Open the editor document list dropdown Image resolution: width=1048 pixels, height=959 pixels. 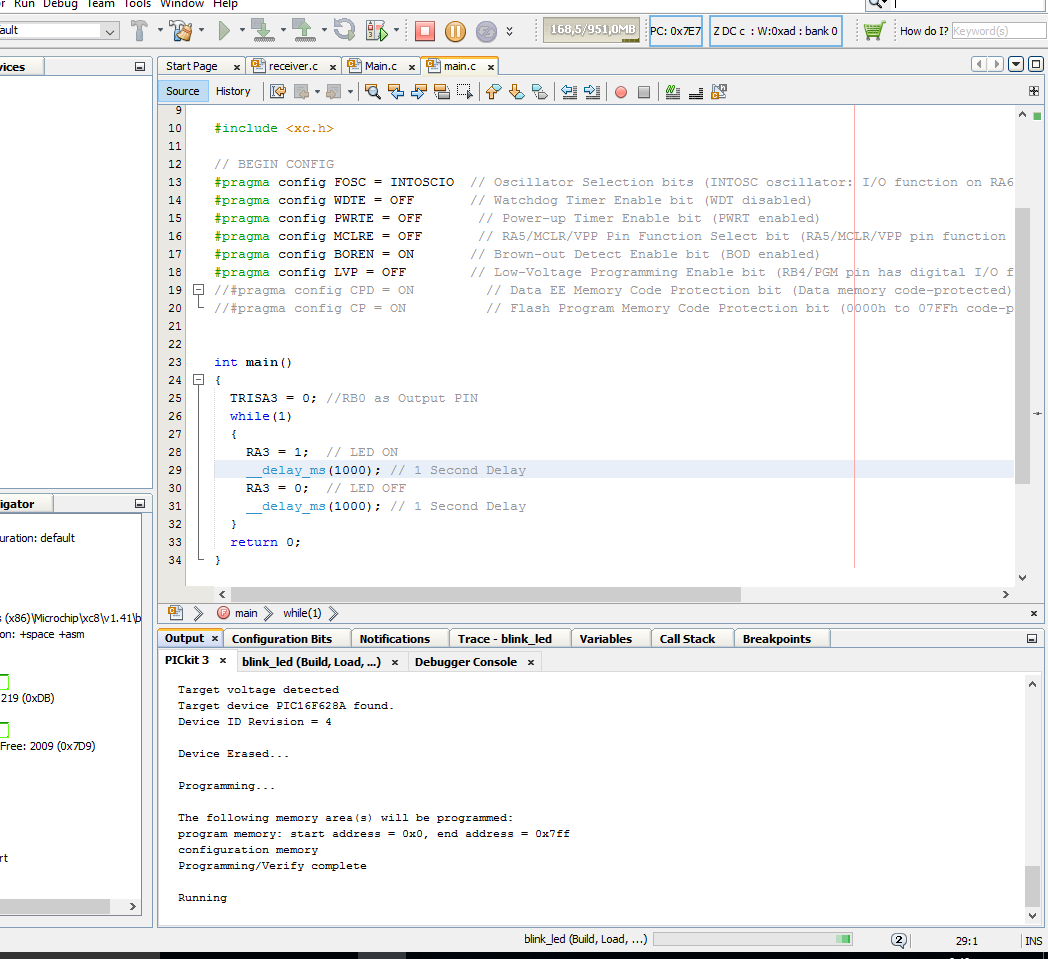[x=1016, y=64]
